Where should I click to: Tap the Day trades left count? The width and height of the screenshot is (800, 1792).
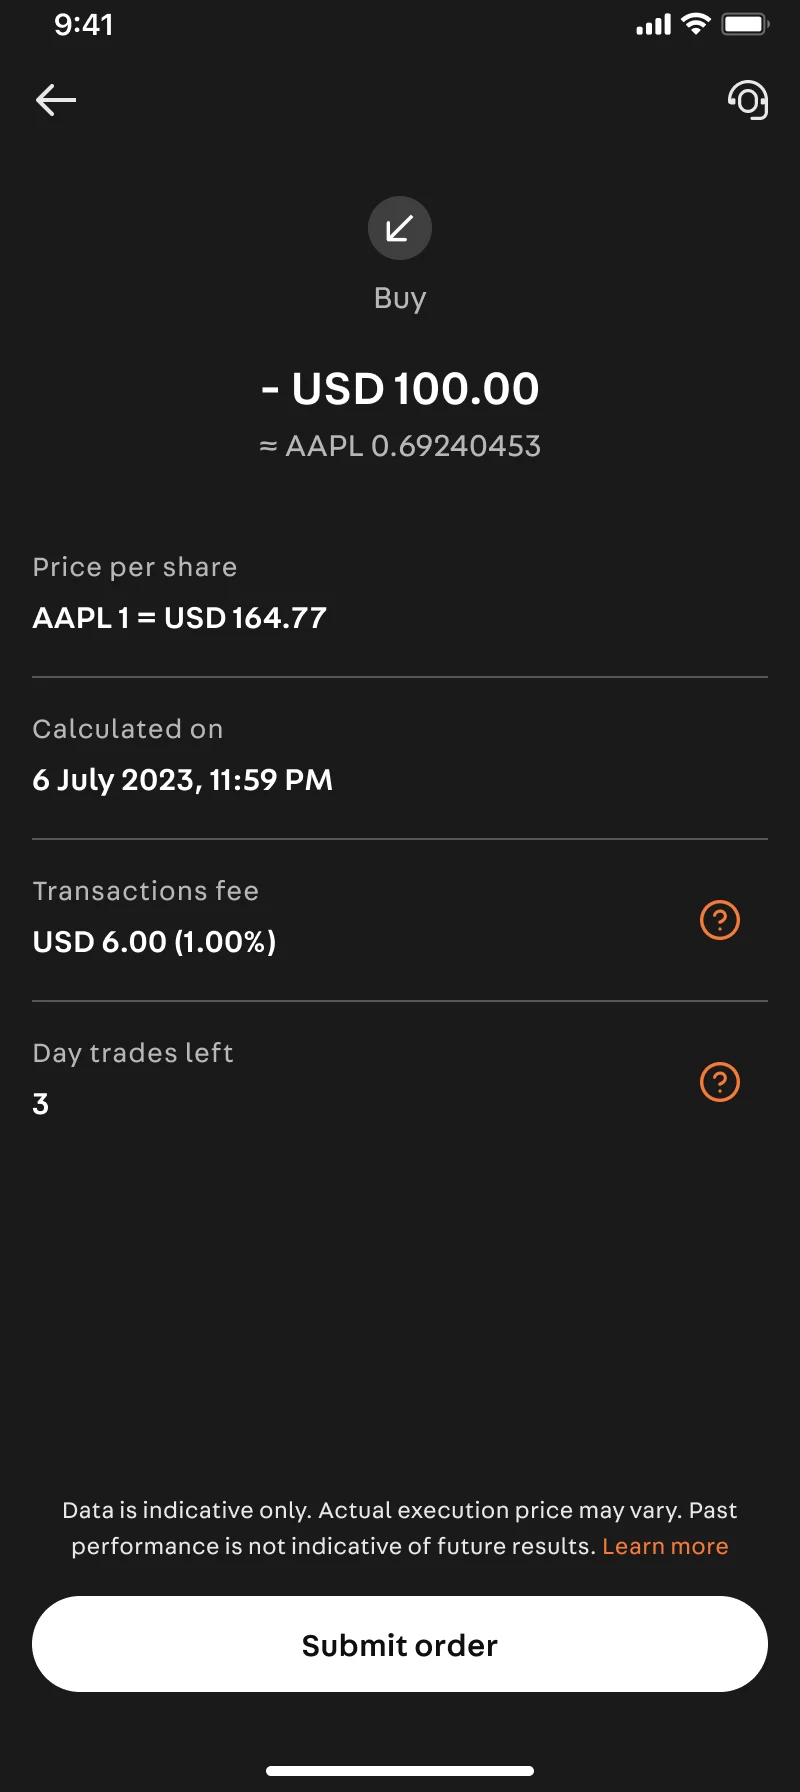41,1104
